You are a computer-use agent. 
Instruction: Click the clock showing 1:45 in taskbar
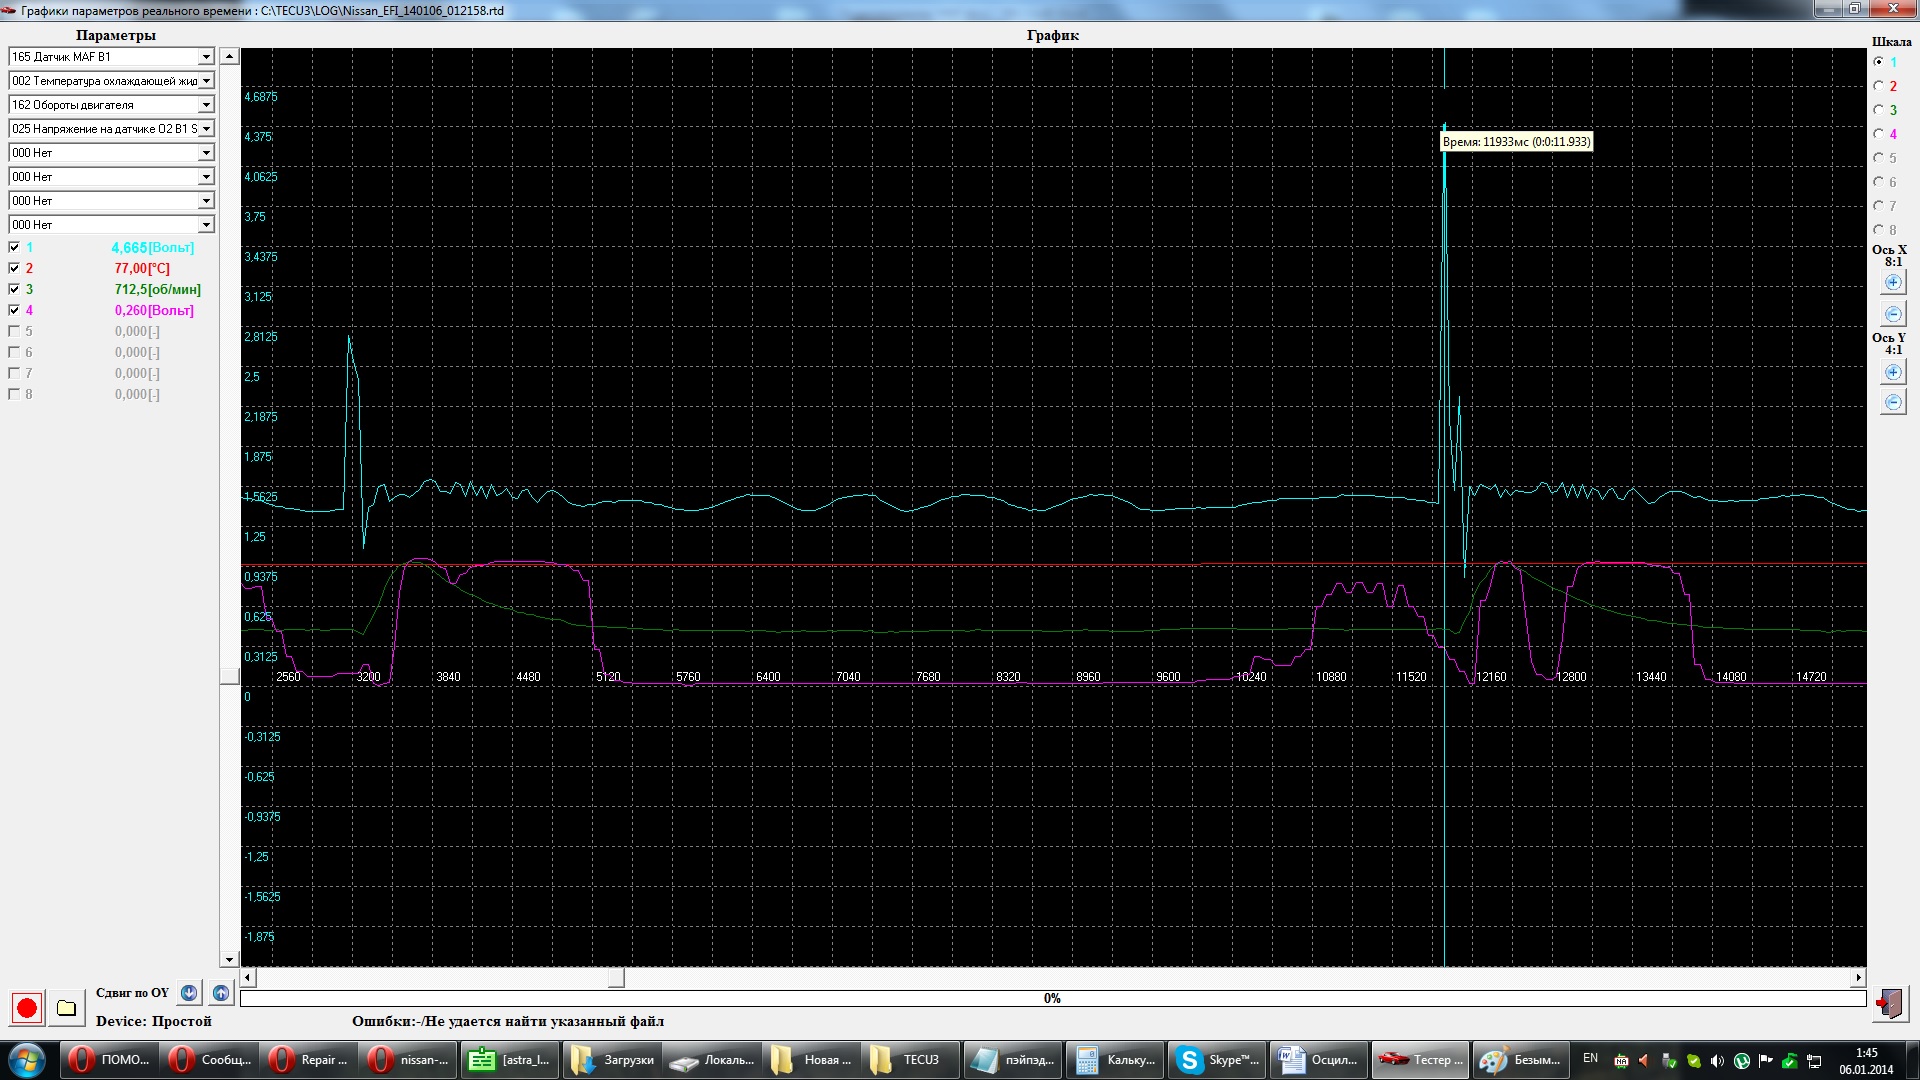click(x=1866, y=1053)
